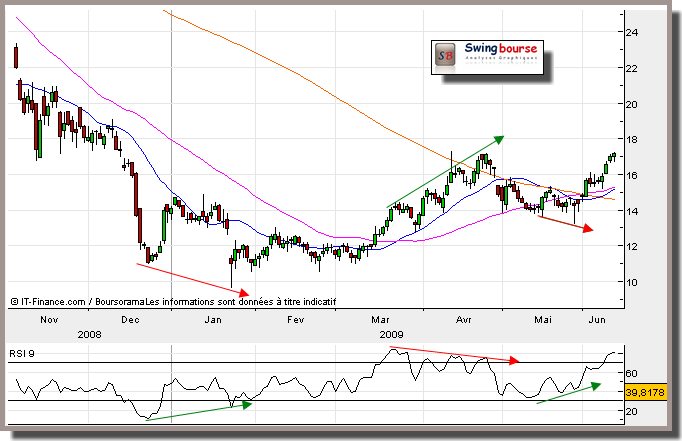Click the 10 price axis label

point(632,282)
